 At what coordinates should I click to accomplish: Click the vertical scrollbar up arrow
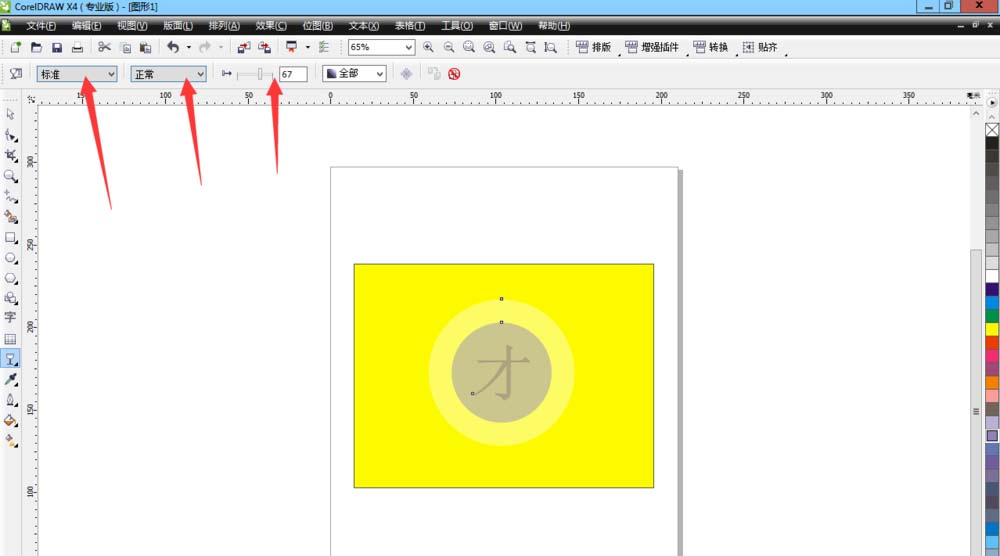pos(976,113)
